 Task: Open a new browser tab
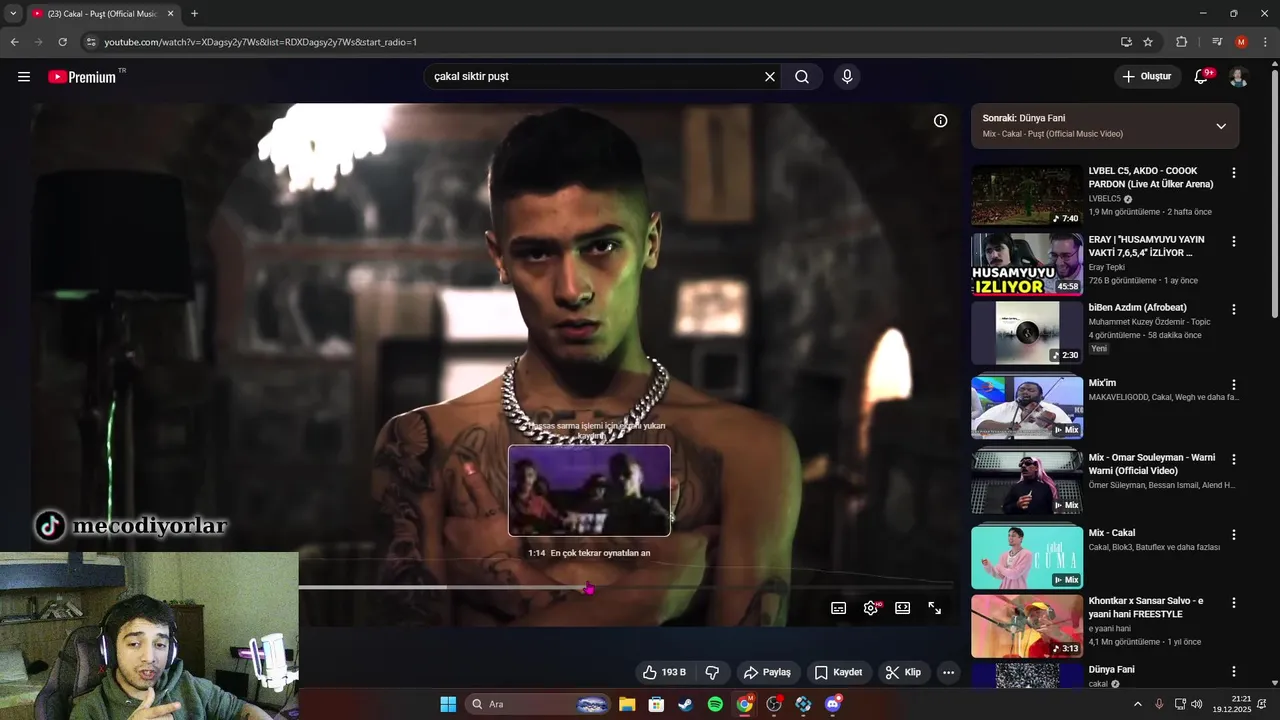coord(194,14)
